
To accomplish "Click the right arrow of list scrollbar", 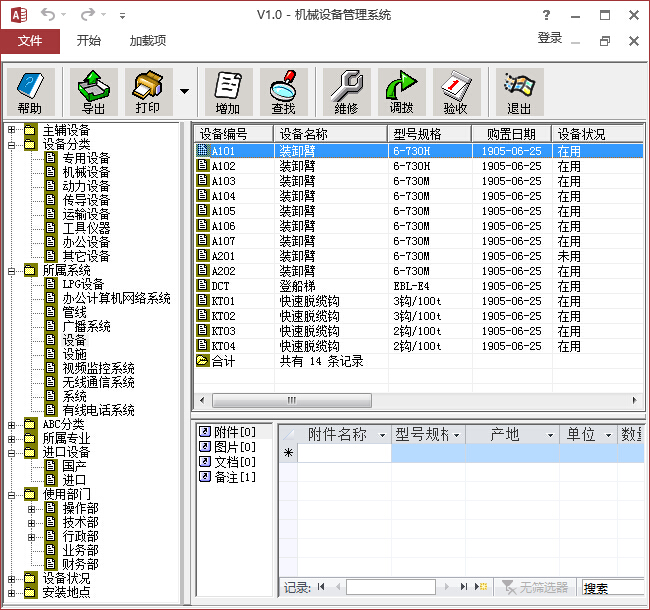I will [x=635, y=400].
